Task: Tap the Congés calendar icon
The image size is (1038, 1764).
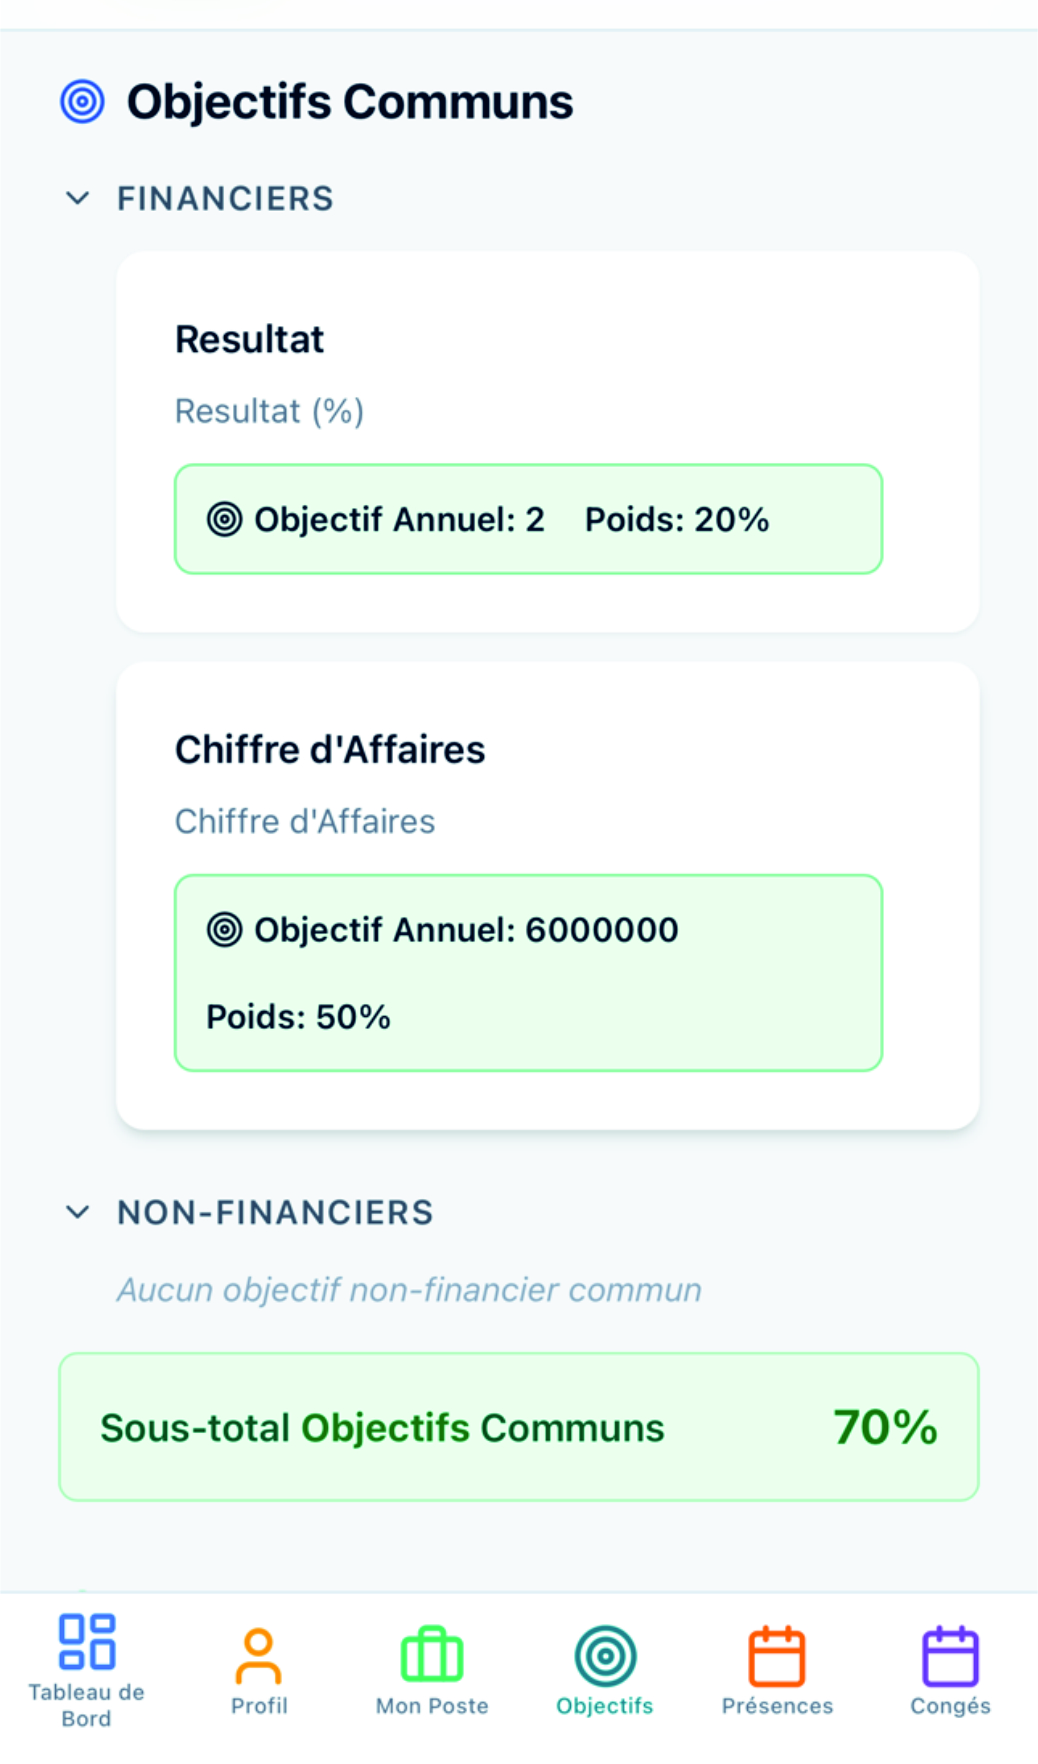Action: coord(950,1656)
